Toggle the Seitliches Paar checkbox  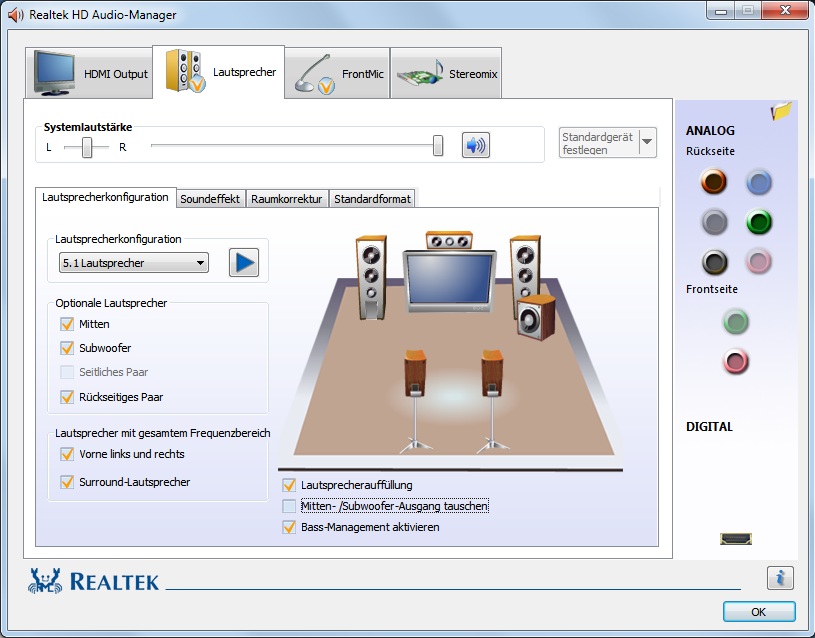(x=67, y=372)
